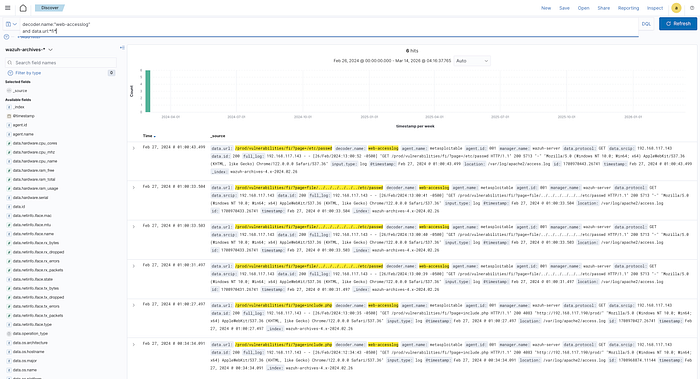Click the filter options icon below query bar
The image size is (700, 379).
point(6,37)
